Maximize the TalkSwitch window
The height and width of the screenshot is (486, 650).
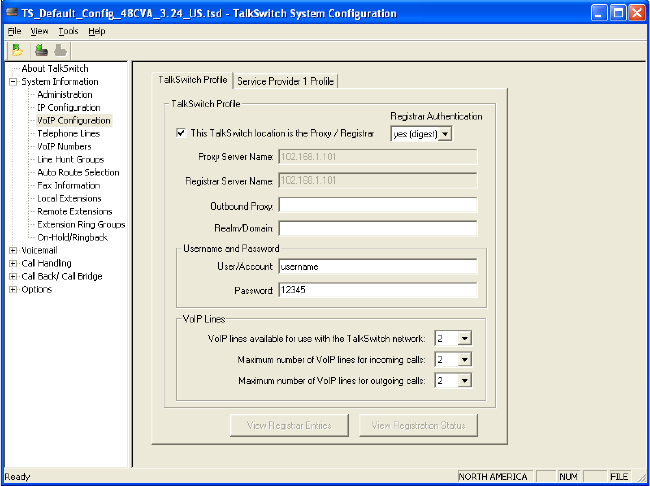pyautogui.click(x=618, y=13)
